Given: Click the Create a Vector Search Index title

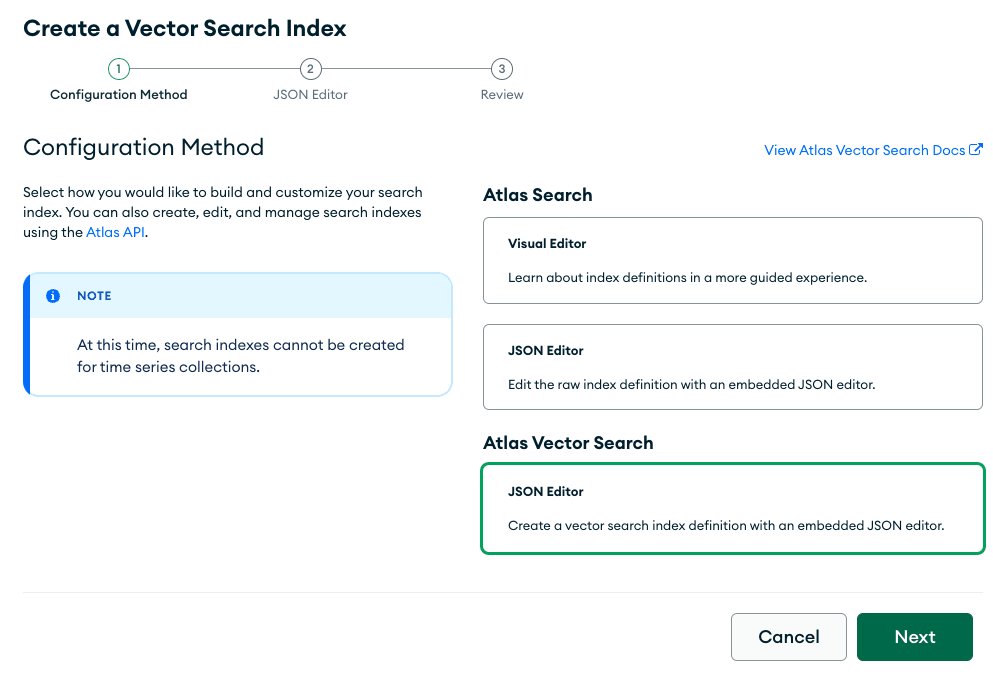Looking at the screenshot, I should tap(184, 28).
